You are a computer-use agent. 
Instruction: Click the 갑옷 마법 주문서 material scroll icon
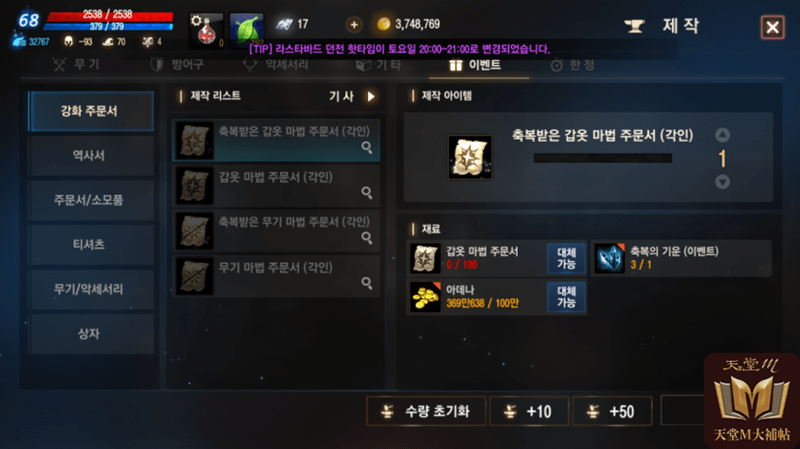click(425, 258)
